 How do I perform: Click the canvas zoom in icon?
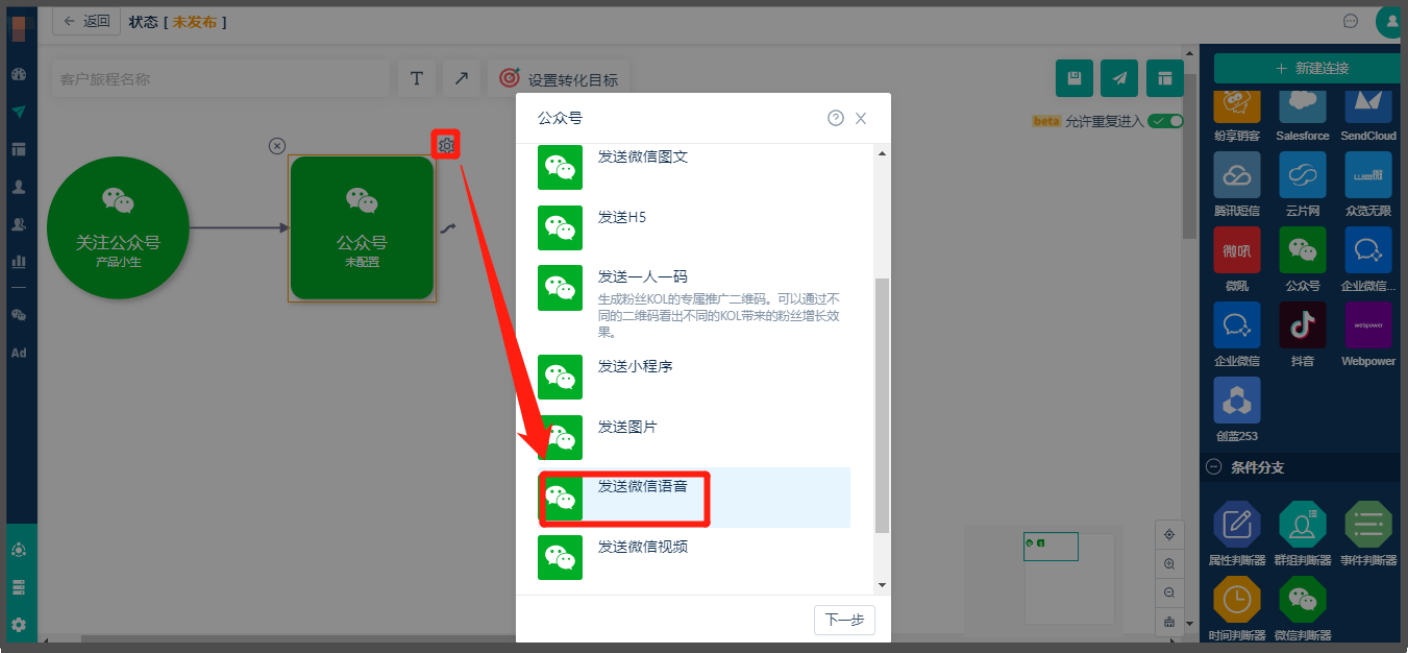tap(1169, 564)
